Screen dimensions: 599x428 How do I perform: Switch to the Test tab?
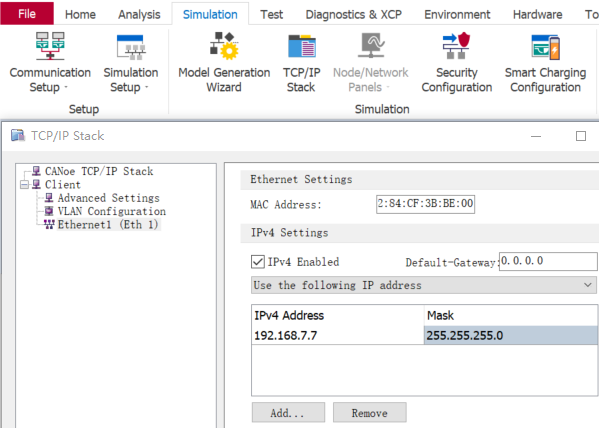click(272, 15)
